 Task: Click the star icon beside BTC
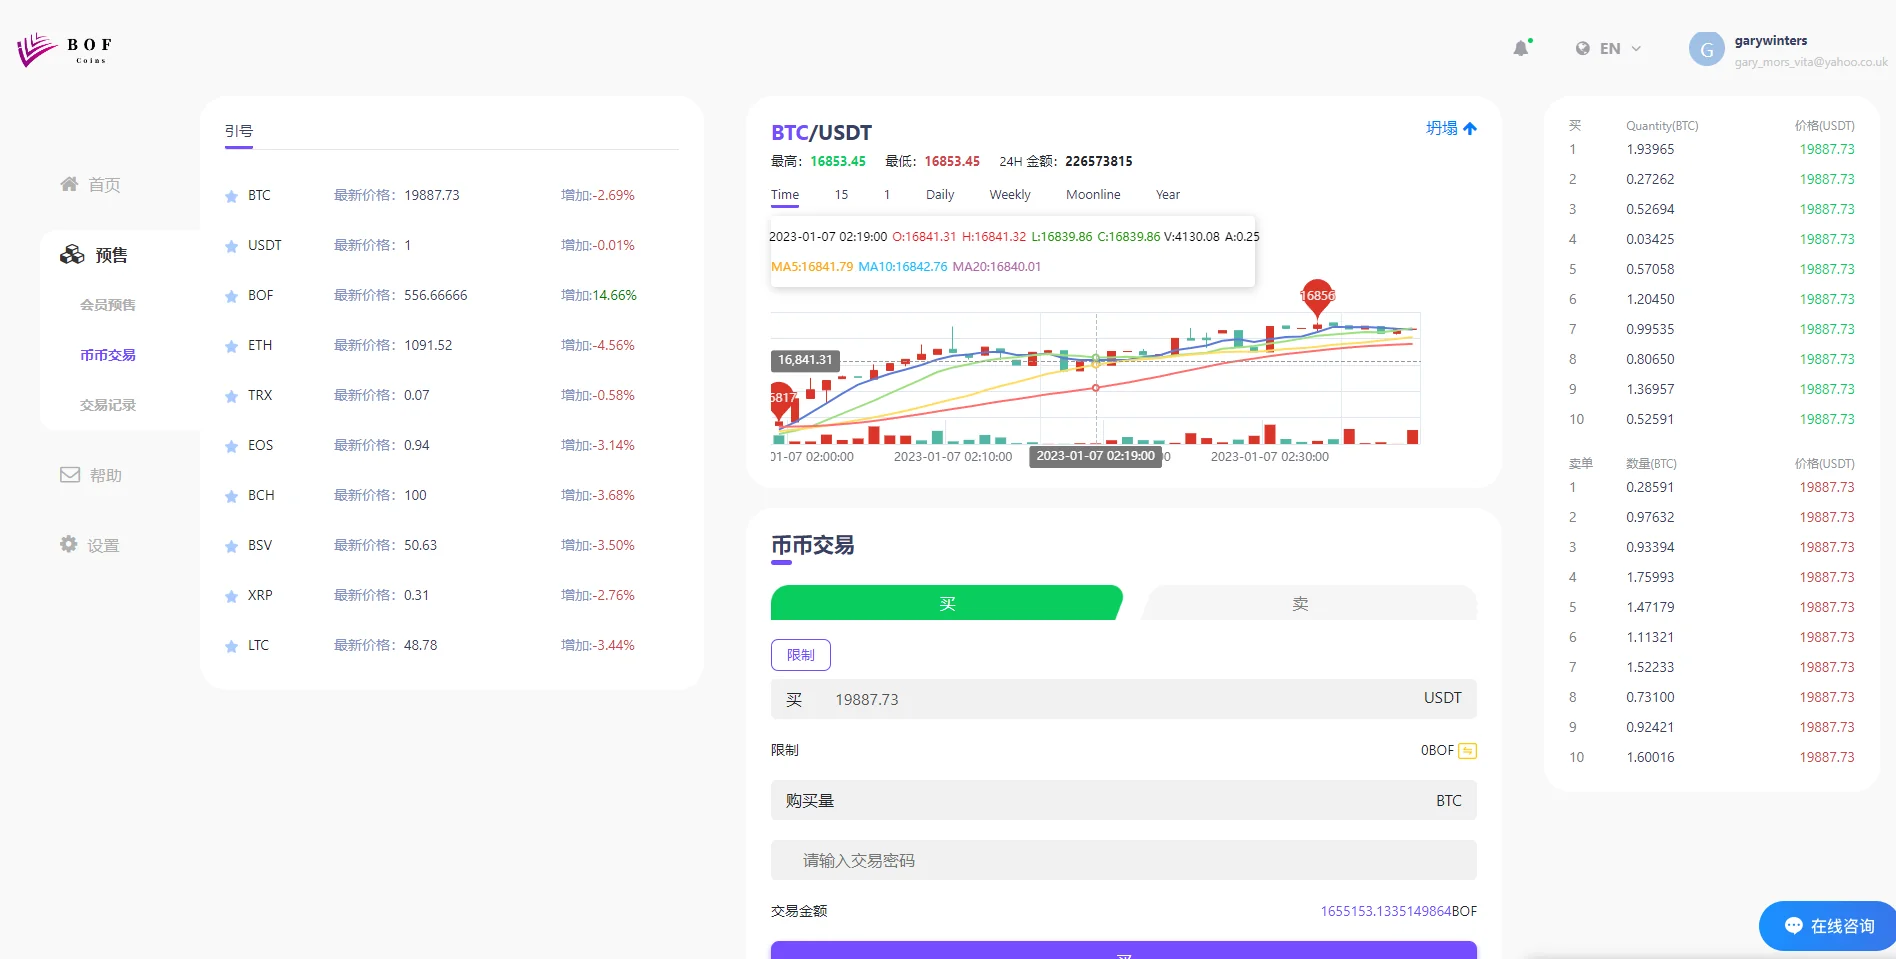point(231,196)
